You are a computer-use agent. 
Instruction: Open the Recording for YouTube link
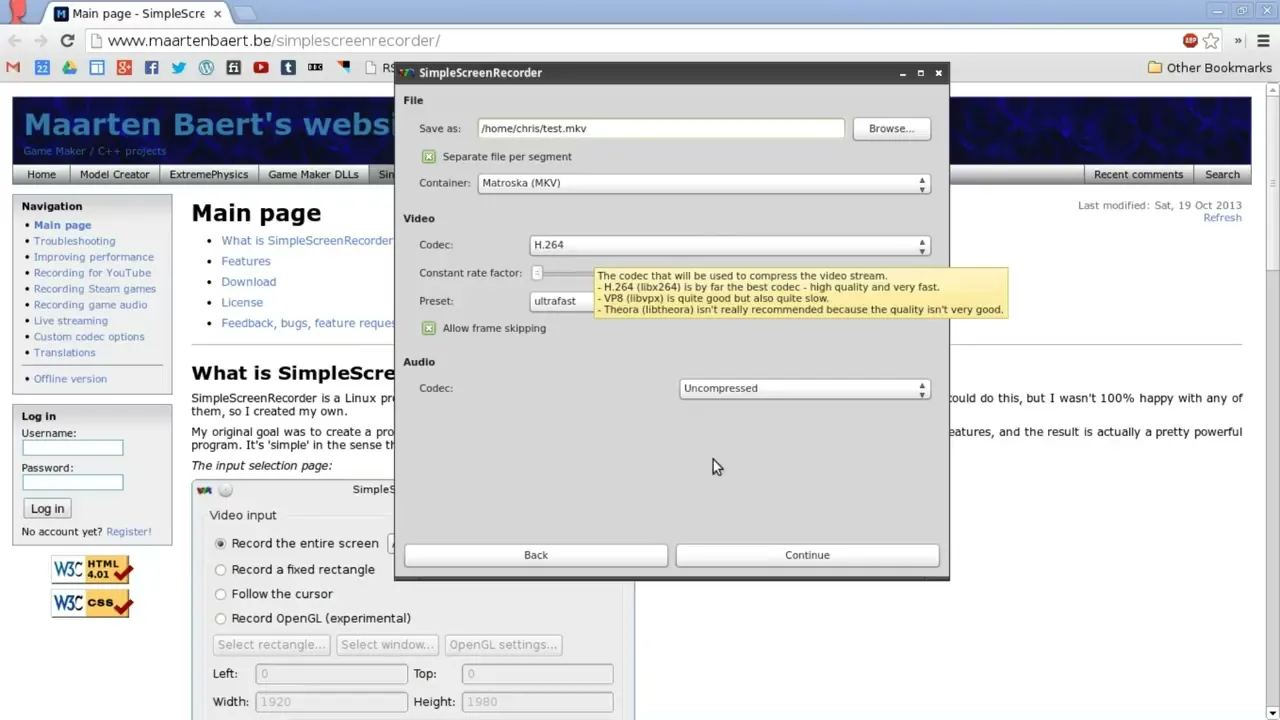(92, 273)
